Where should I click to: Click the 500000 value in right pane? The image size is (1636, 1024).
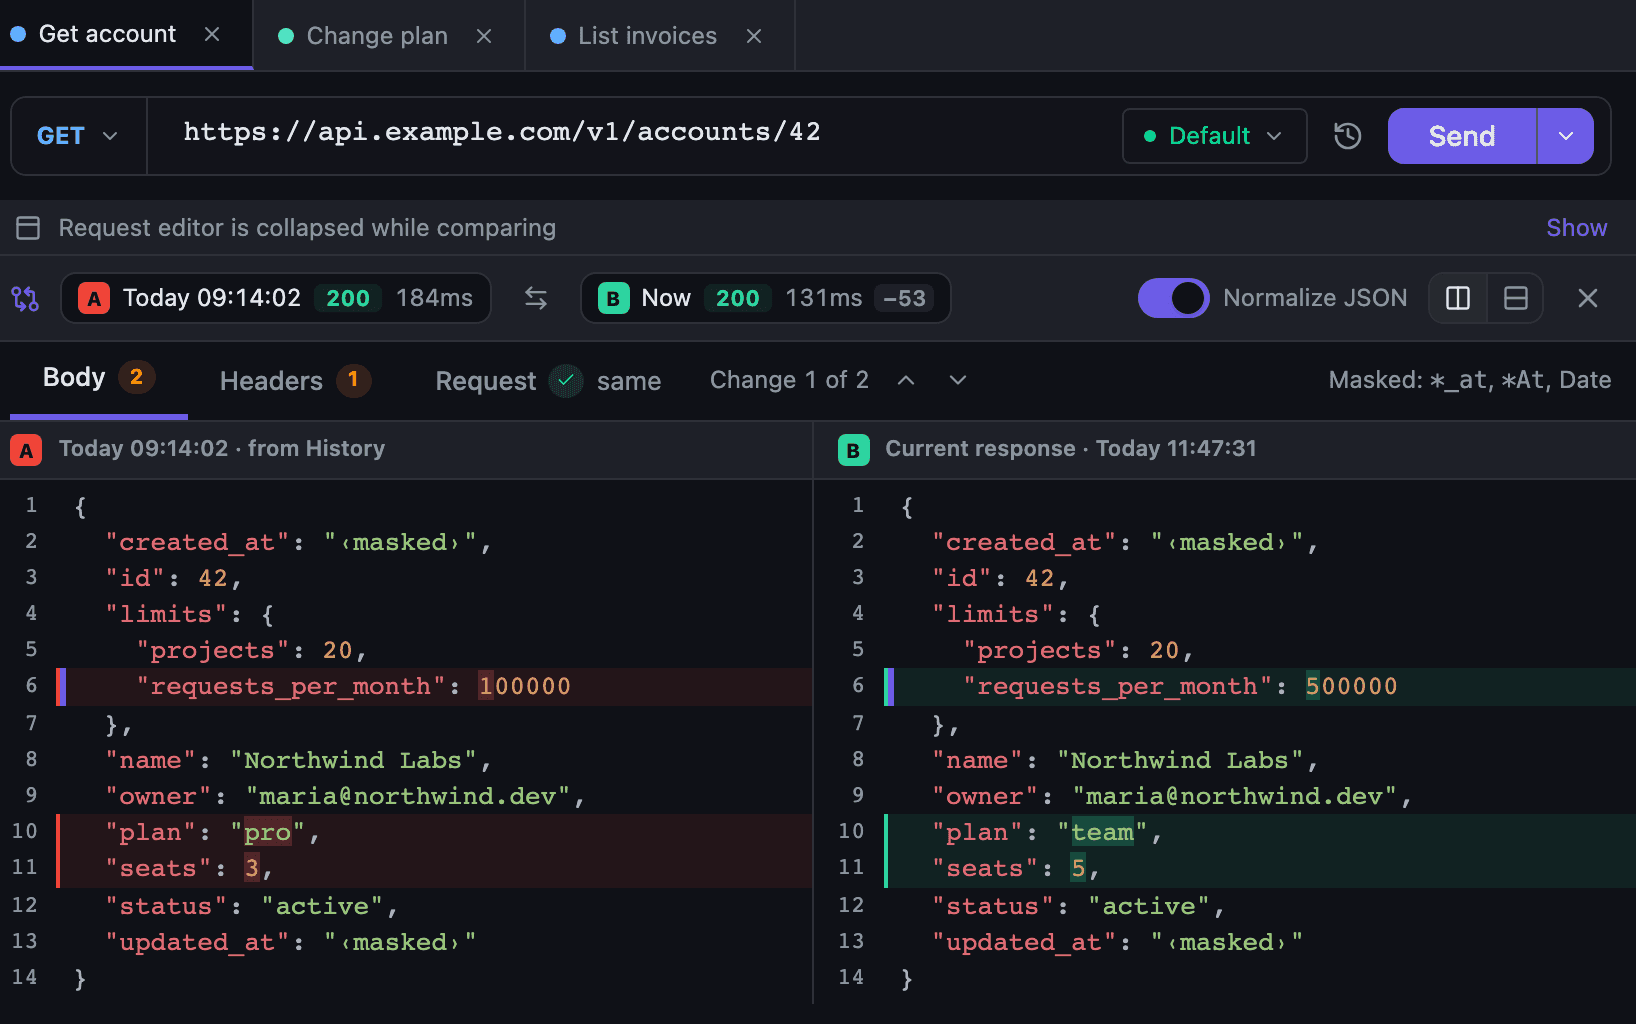click(x=1351, y=686)
